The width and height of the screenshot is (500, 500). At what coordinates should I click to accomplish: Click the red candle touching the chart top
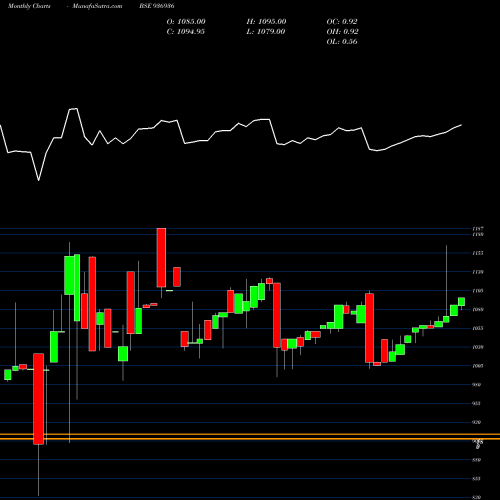(x=161, y=257)
